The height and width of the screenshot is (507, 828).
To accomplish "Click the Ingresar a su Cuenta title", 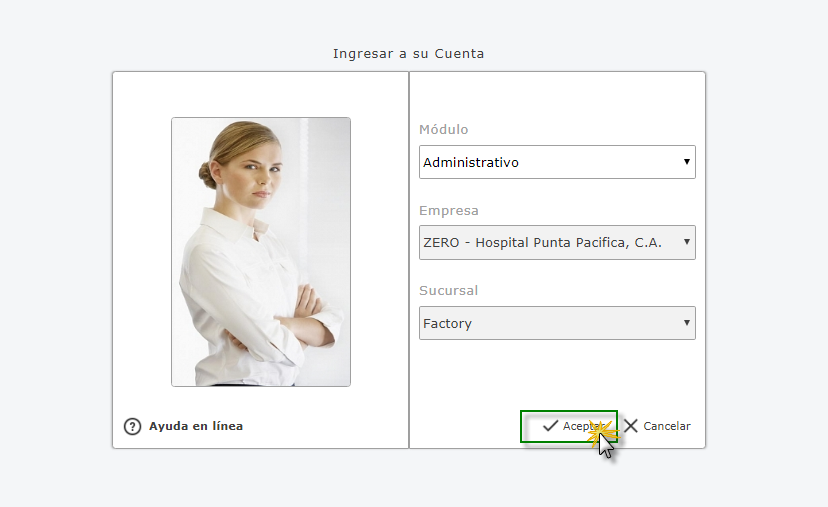I will (408, 54).
